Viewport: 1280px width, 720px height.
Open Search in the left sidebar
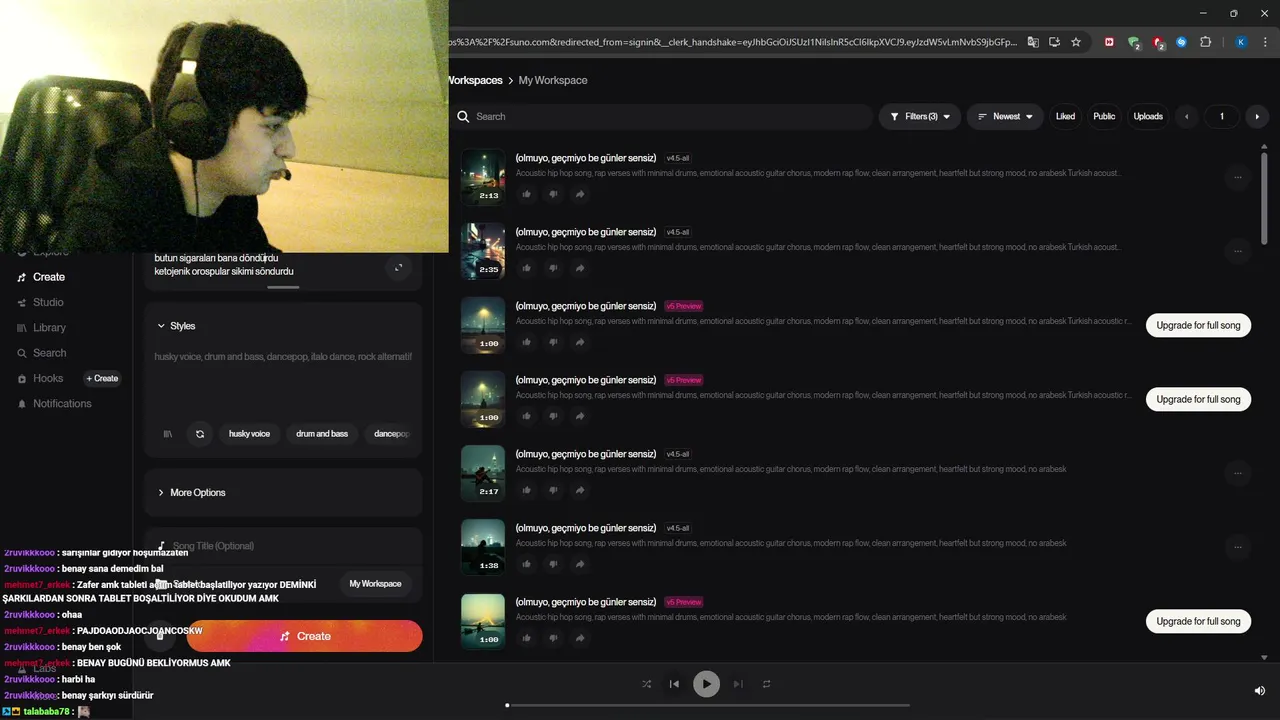coord(49,353)
